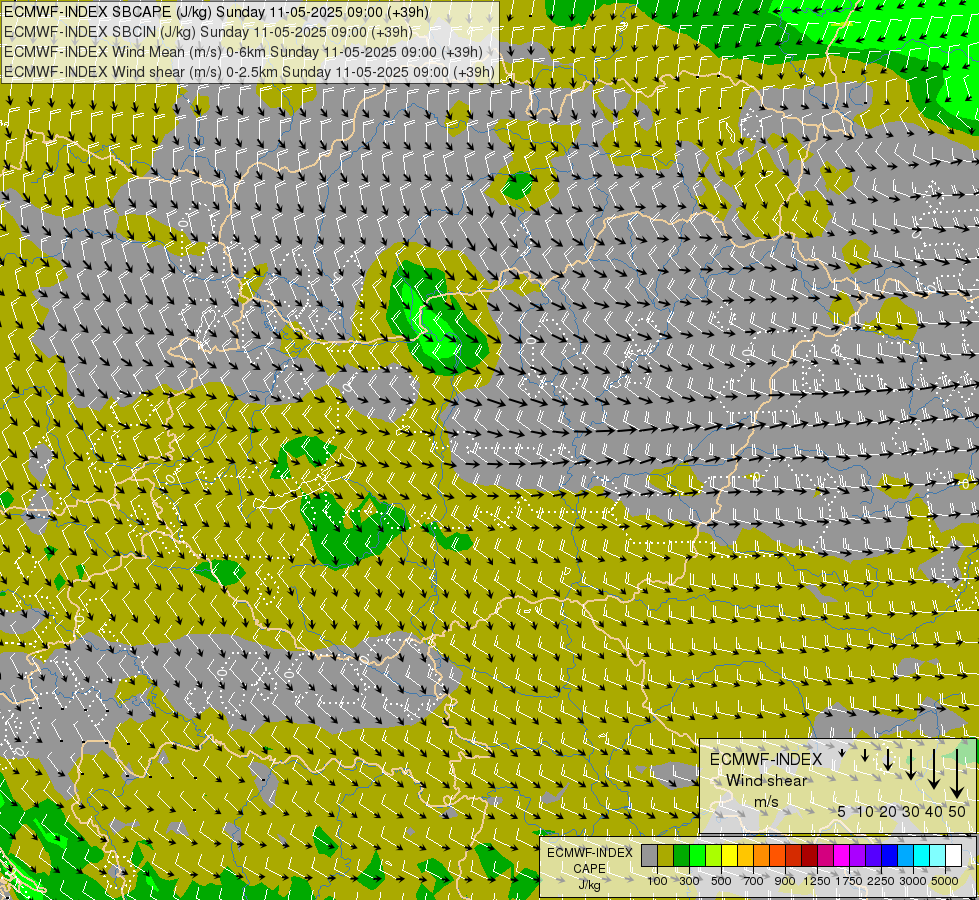The width and height of the screenshot is (979, 900).
Task: Click the '3000' CAPE scale value
Action: (913, 881)
